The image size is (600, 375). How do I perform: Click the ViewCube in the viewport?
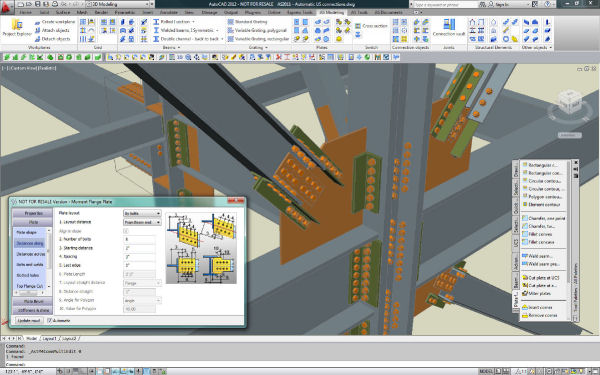coord(569,101)
